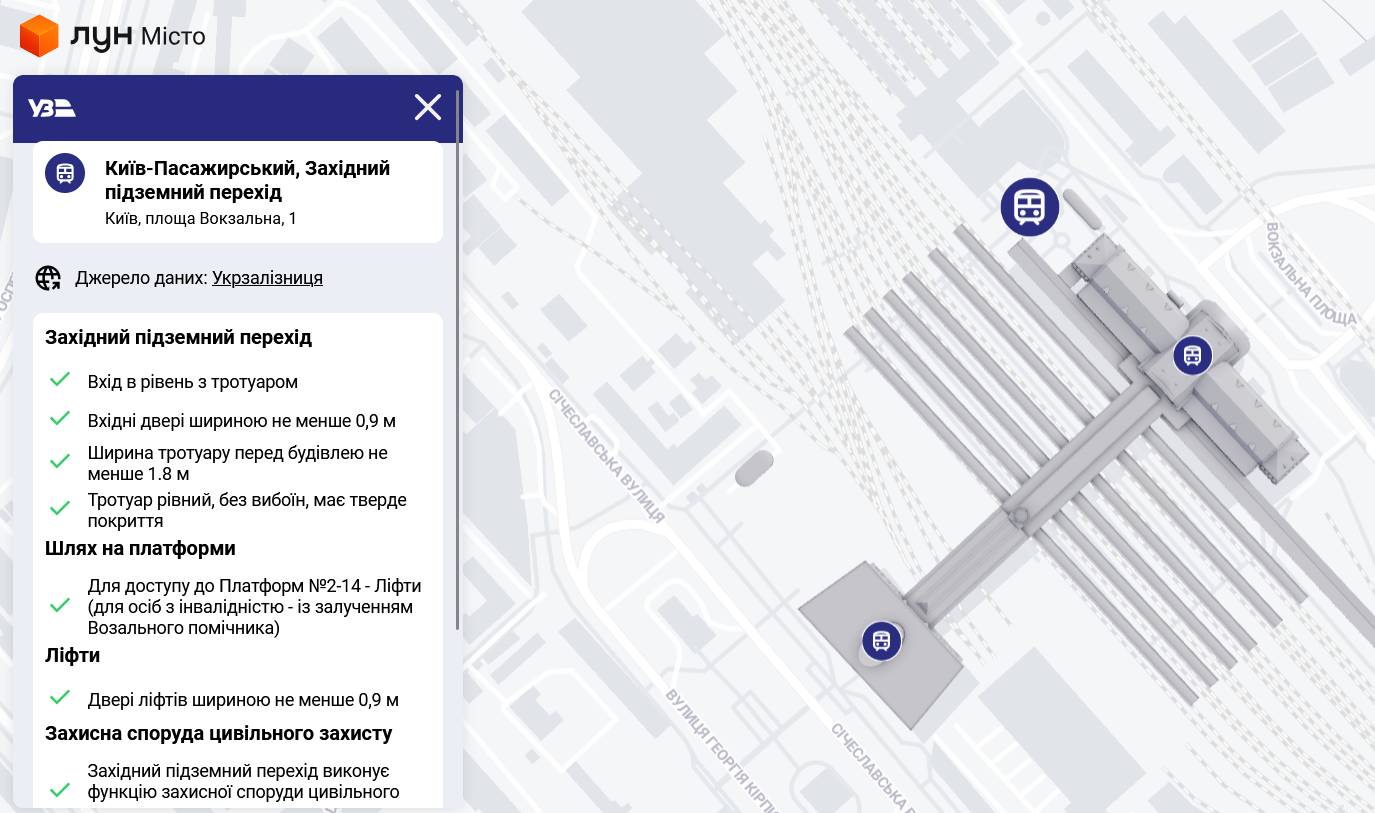Click the panel's vertical scrollbar
This screenshot has width=1375, height=813.
(x=458, y=360)
